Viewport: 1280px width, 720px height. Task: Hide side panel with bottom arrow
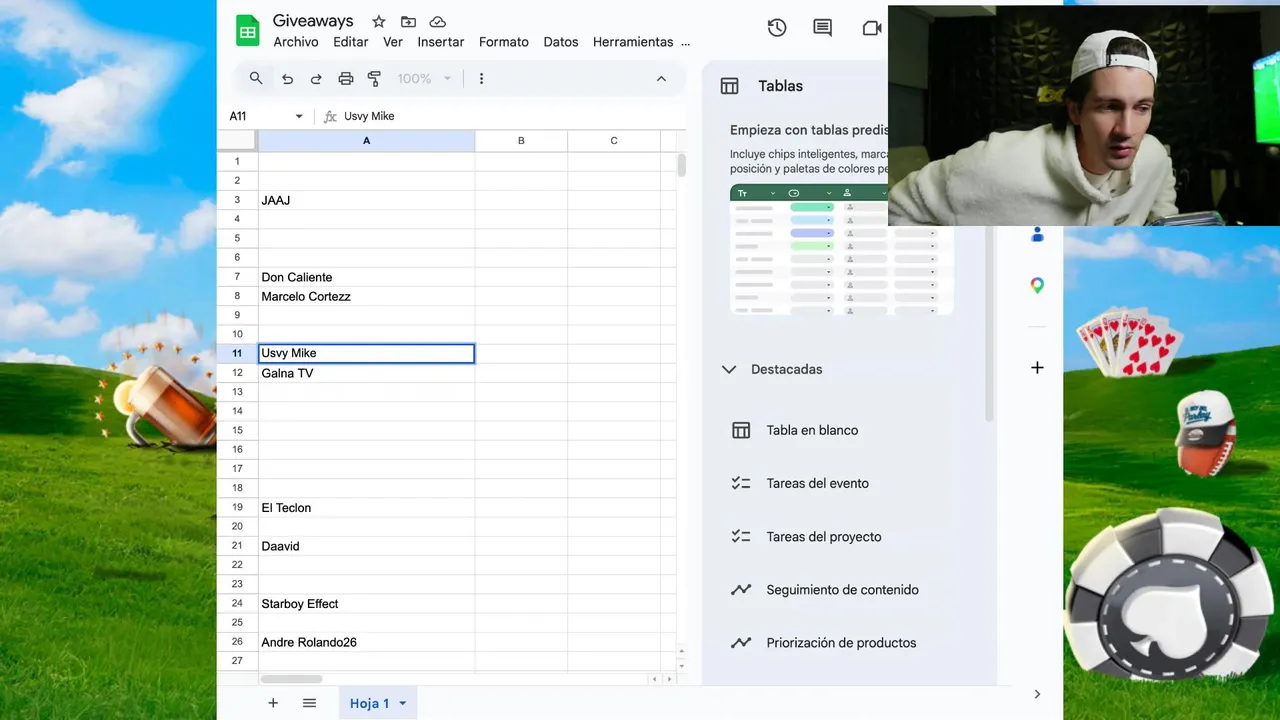pos(1037,694)
